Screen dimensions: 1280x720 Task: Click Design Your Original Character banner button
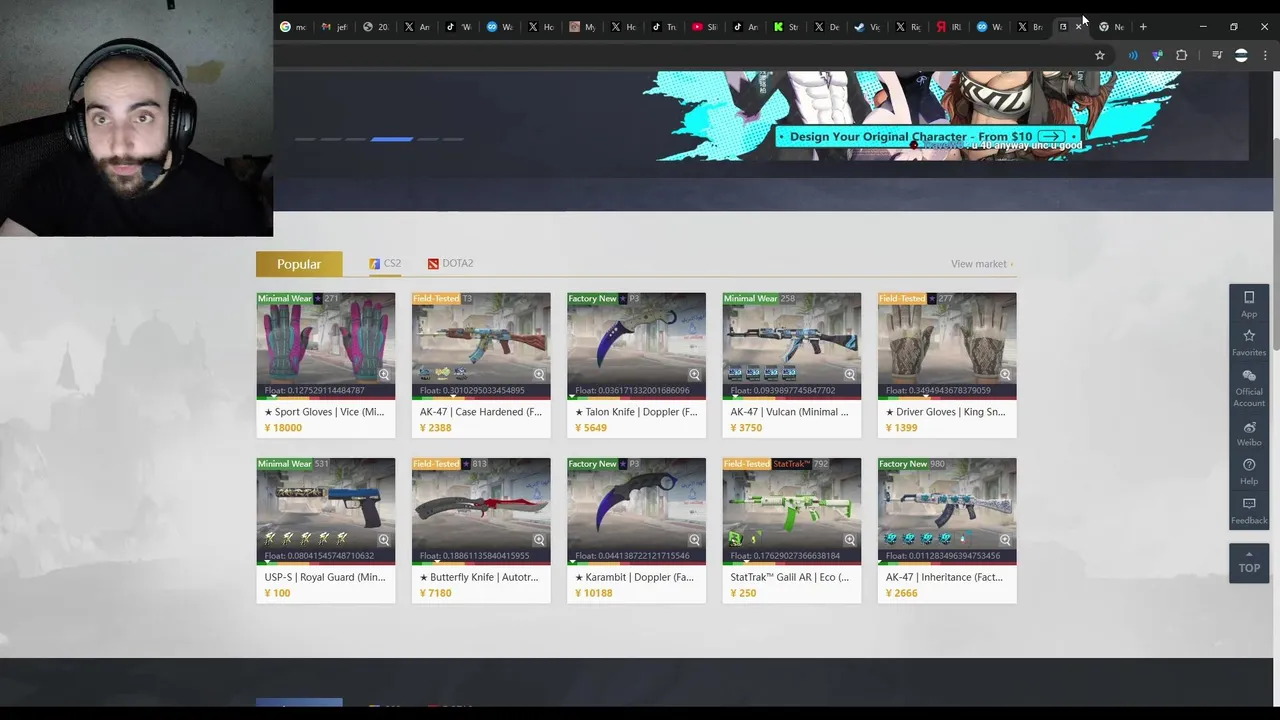pyautogui.click(x=928, y=137)
